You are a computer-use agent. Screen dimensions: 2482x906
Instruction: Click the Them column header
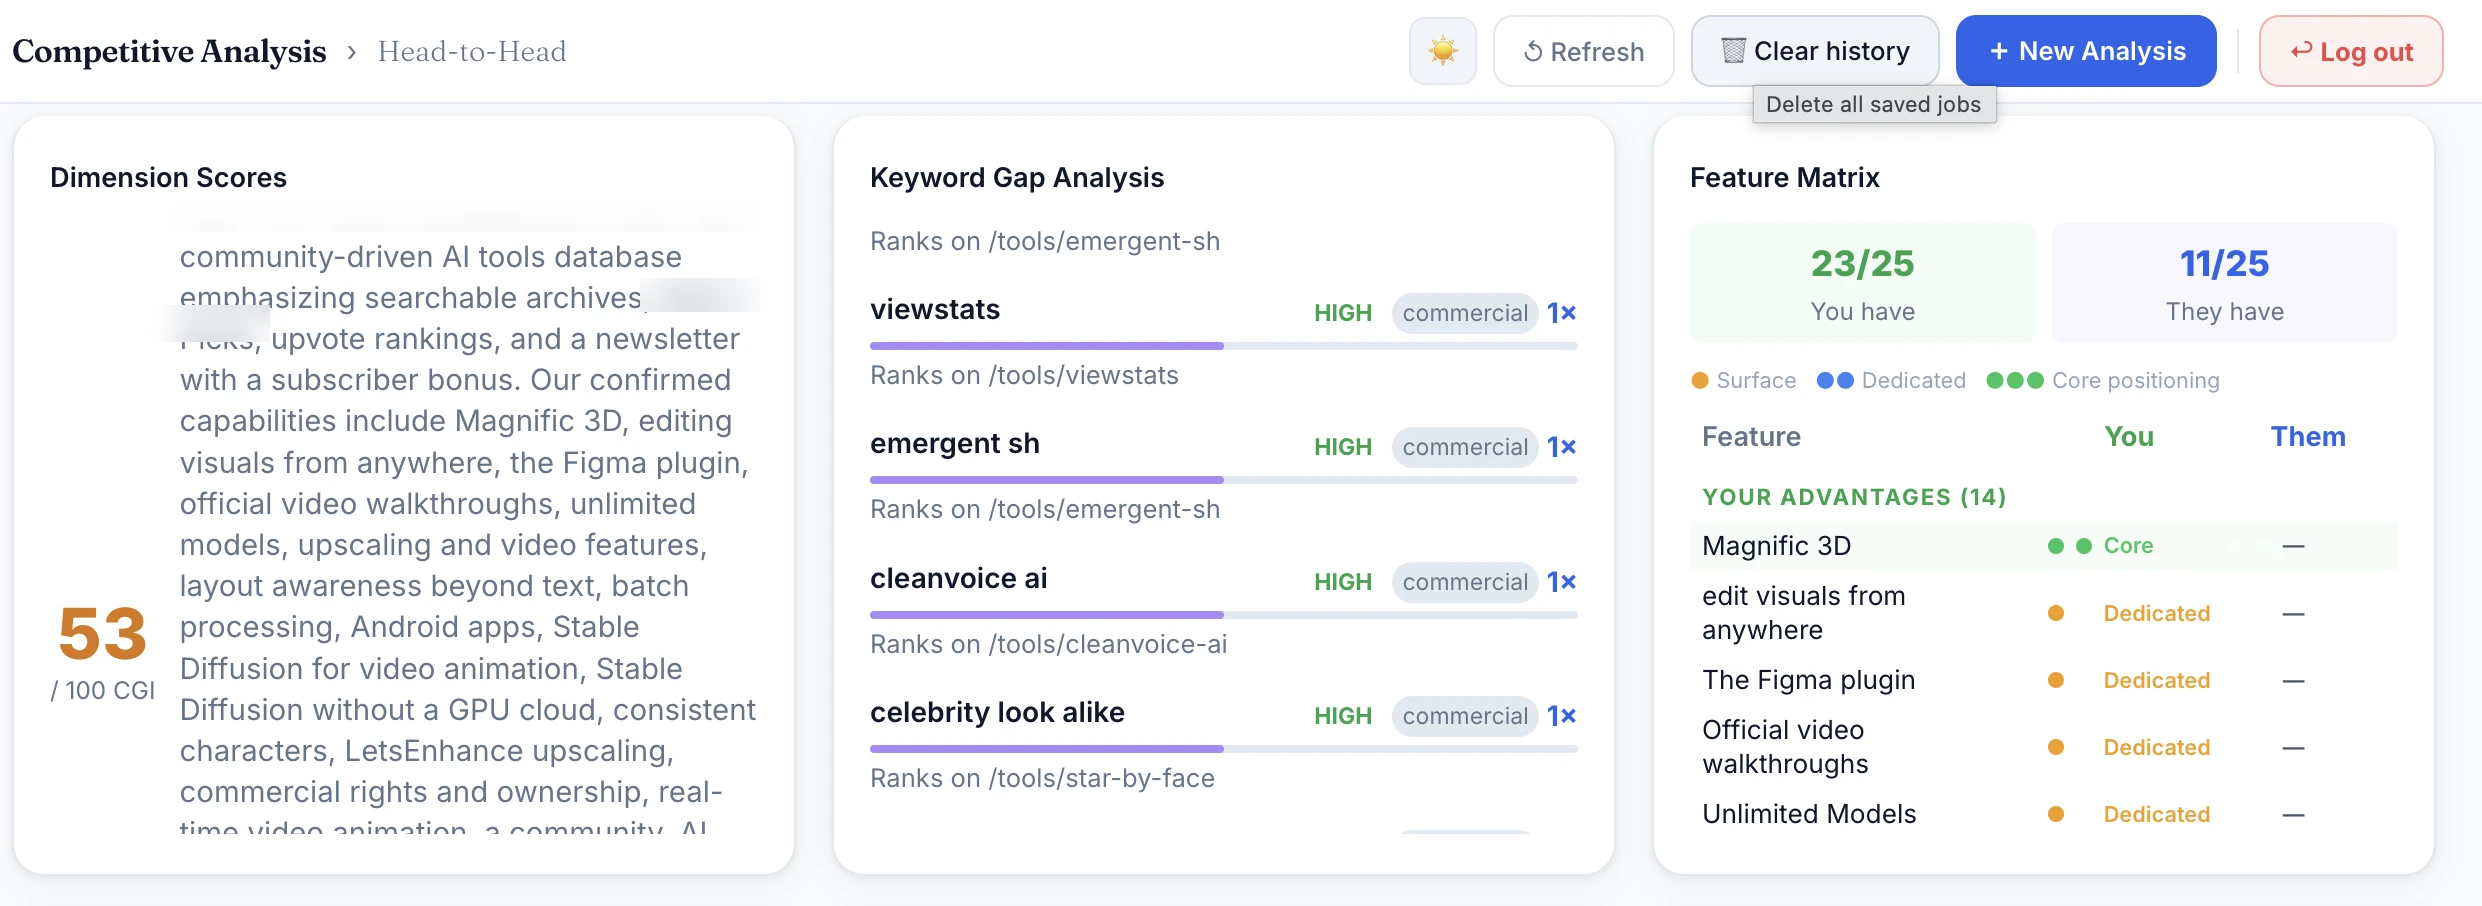2308,437
